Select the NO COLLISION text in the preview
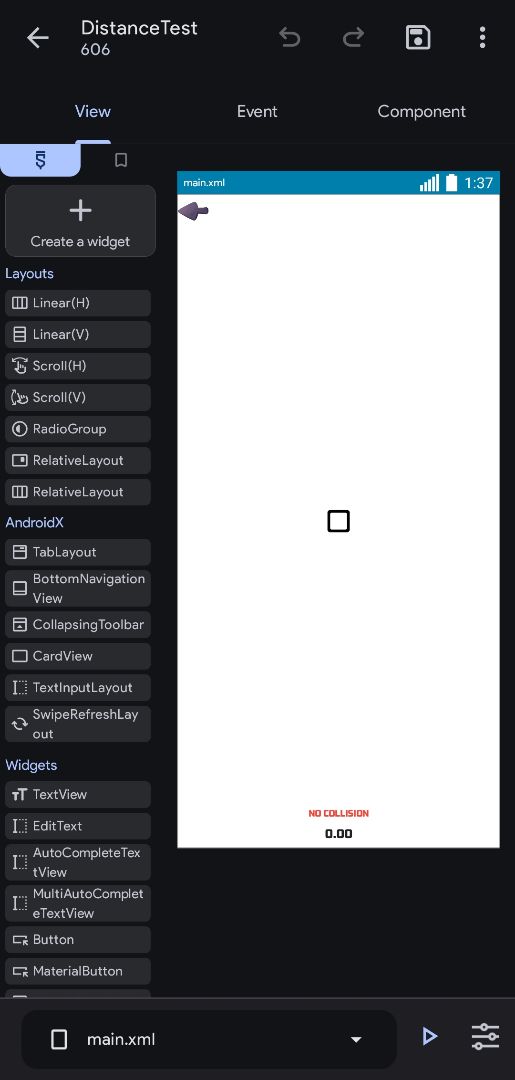 (338, 813)
